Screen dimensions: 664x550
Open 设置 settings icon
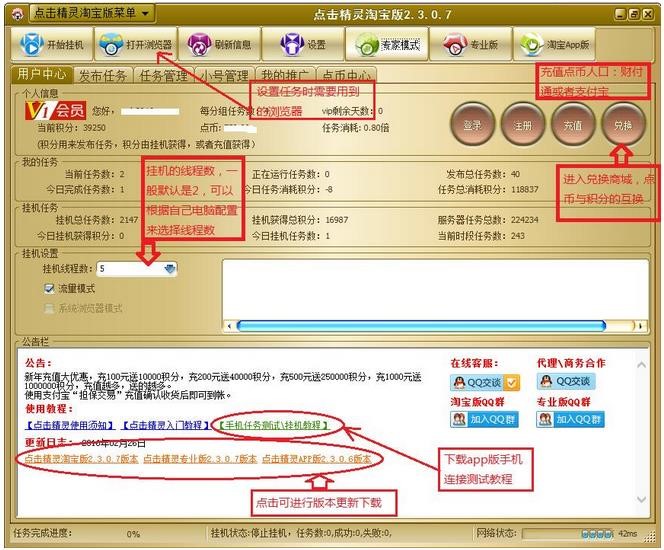tap(292, 44)
